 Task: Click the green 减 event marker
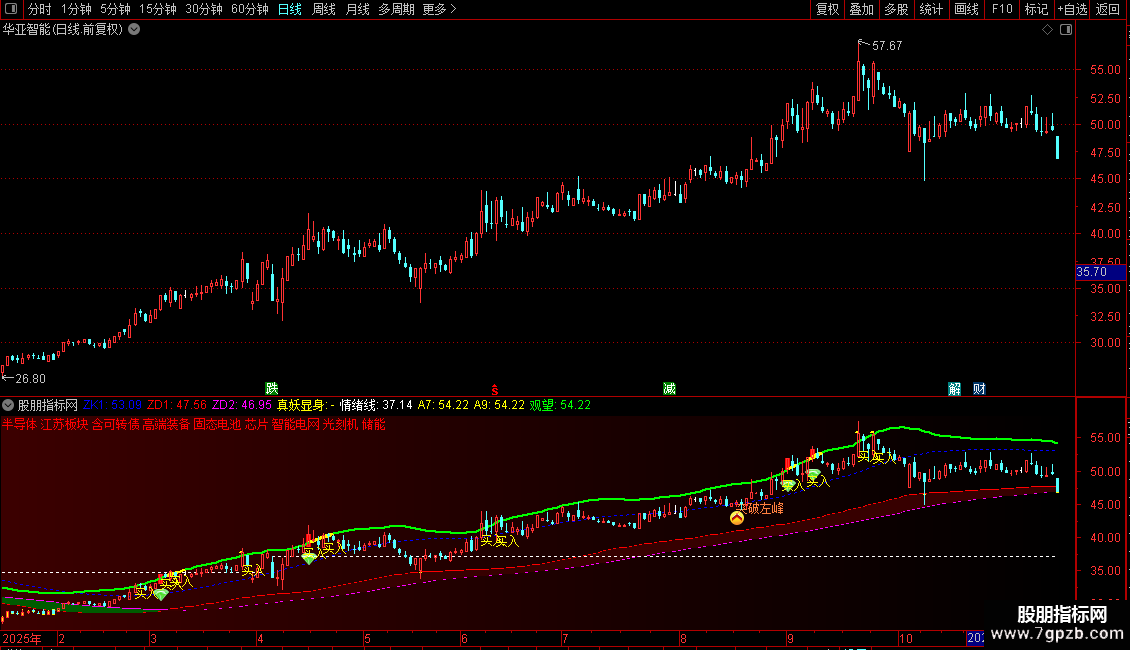click(x=669, y=389)
